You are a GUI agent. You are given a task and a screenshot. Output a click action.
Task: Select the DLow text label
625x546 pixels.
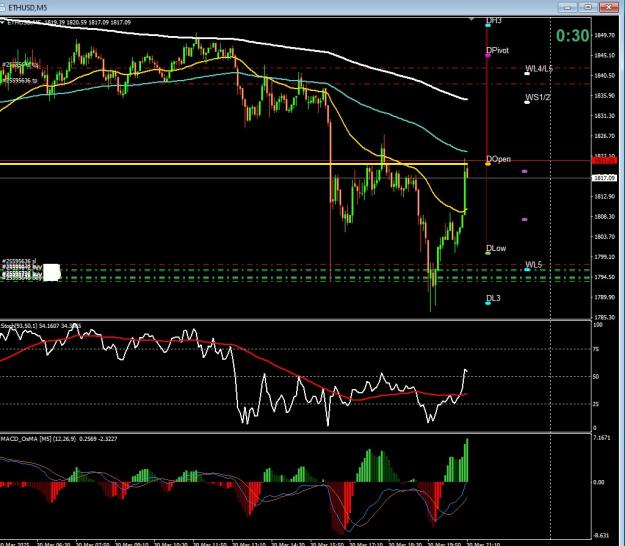tap(496, 248)
